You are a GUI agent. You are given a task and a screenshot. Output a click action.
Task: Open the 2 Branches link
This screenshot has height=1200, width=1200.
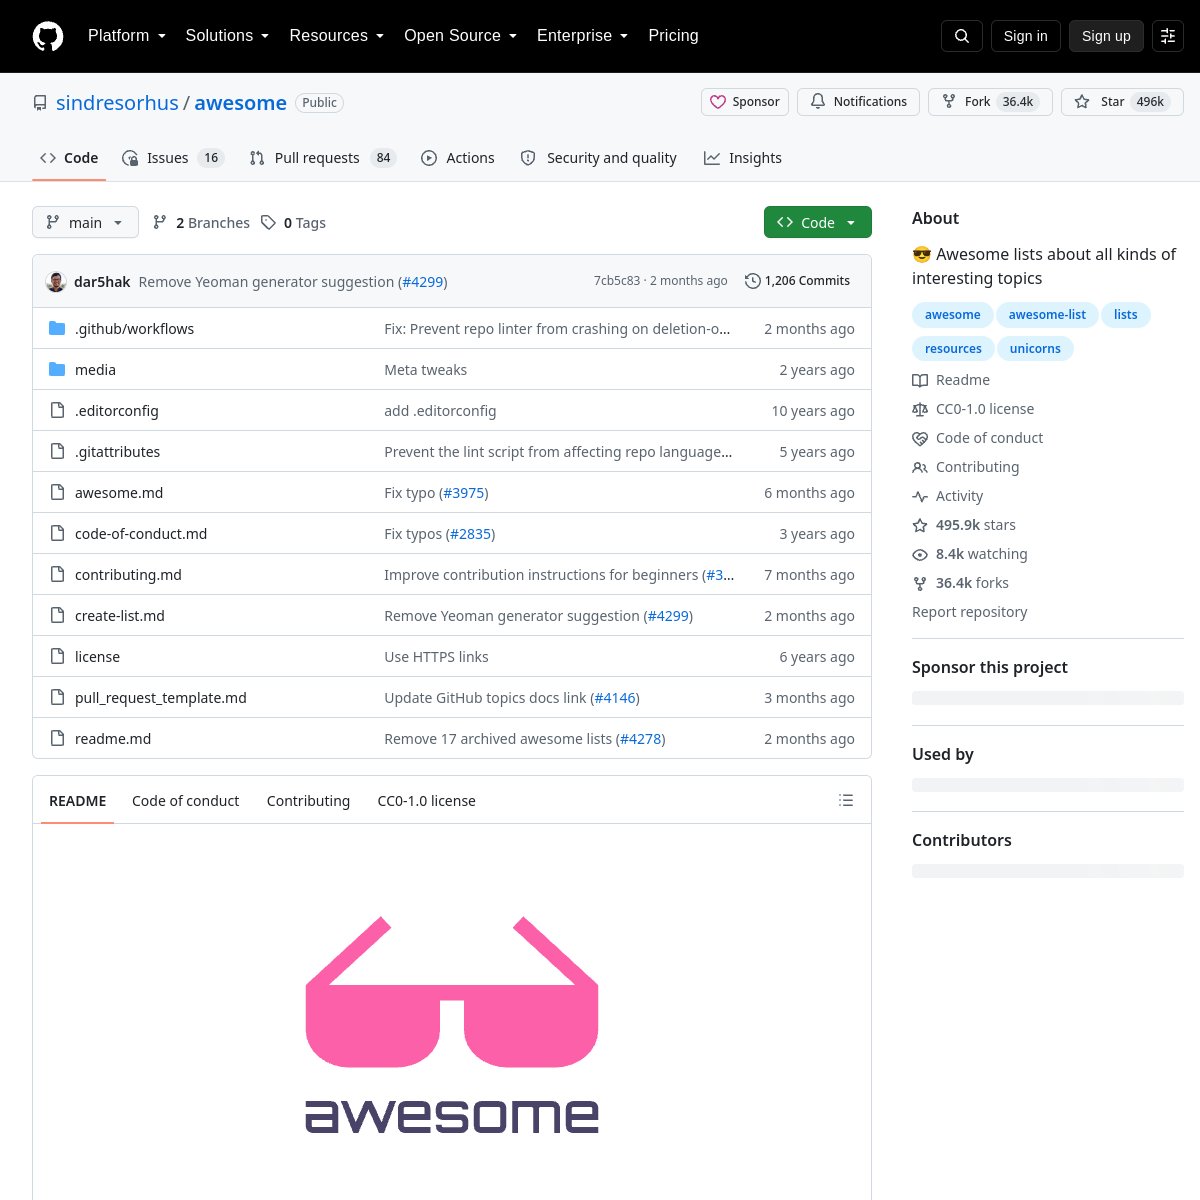pyautogui.click(x=201, y=223)
